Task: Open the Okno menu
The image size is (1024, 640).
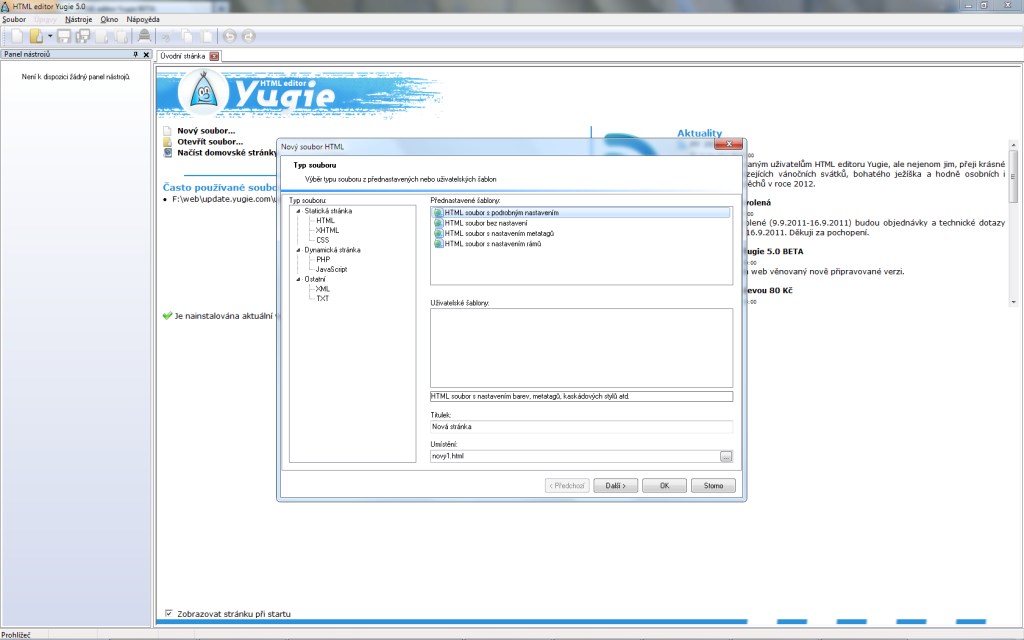Action: pos(109,20)
